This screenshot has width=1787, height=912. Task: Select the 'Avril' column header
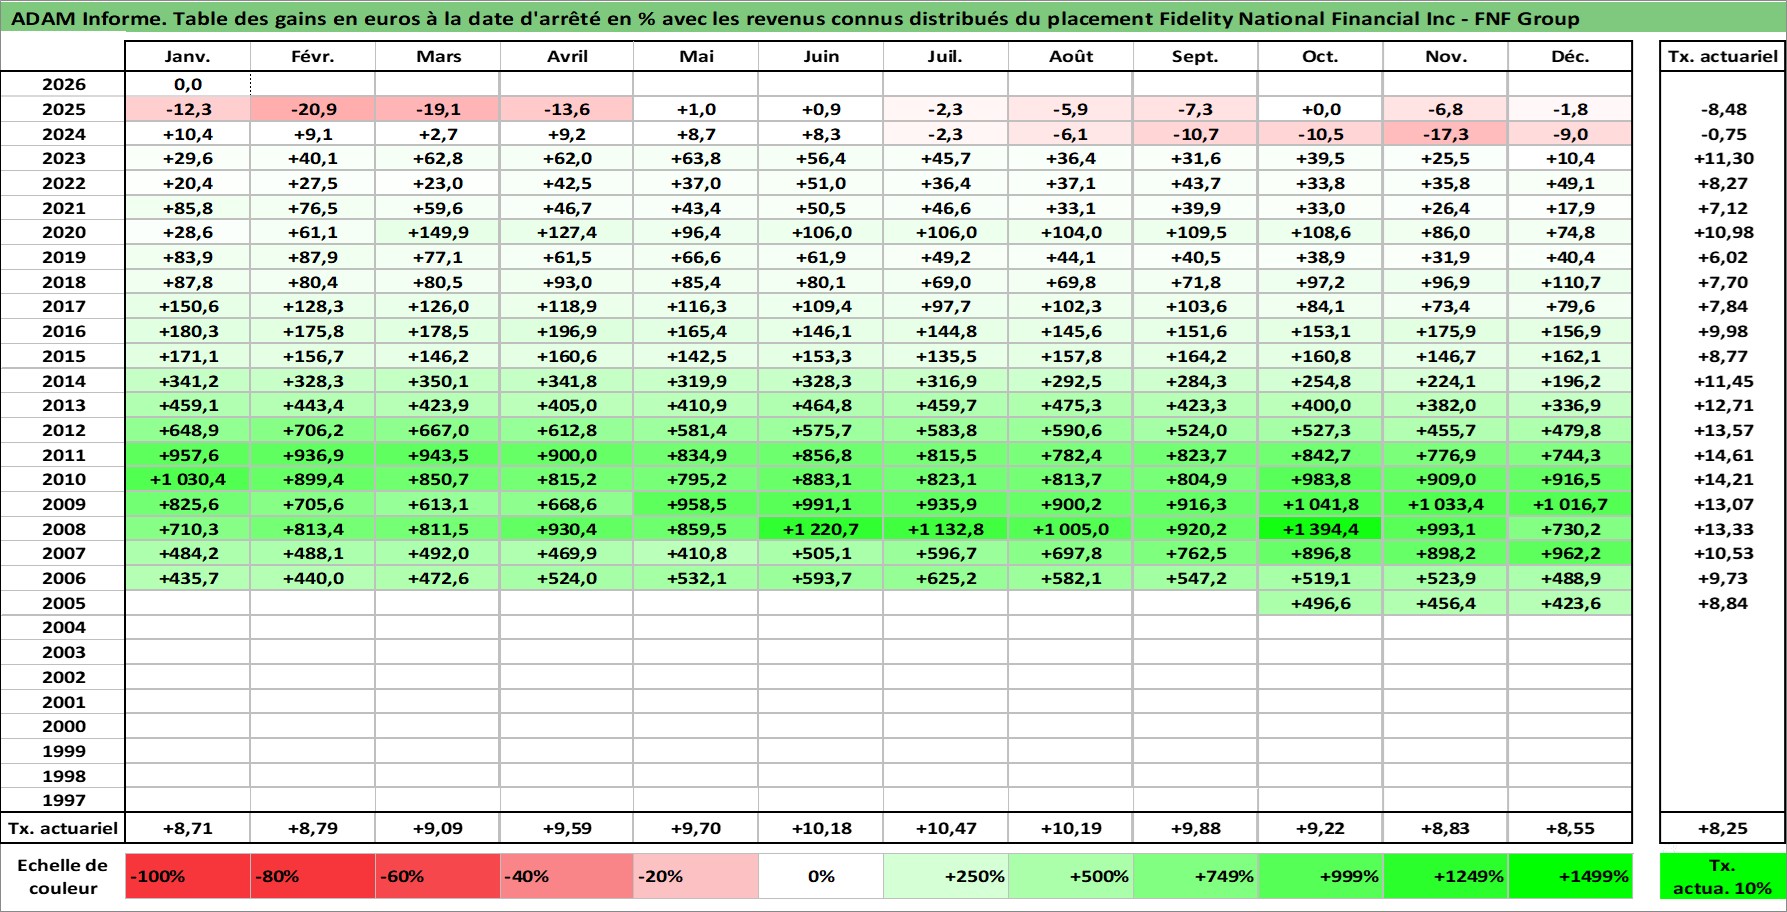567,57
